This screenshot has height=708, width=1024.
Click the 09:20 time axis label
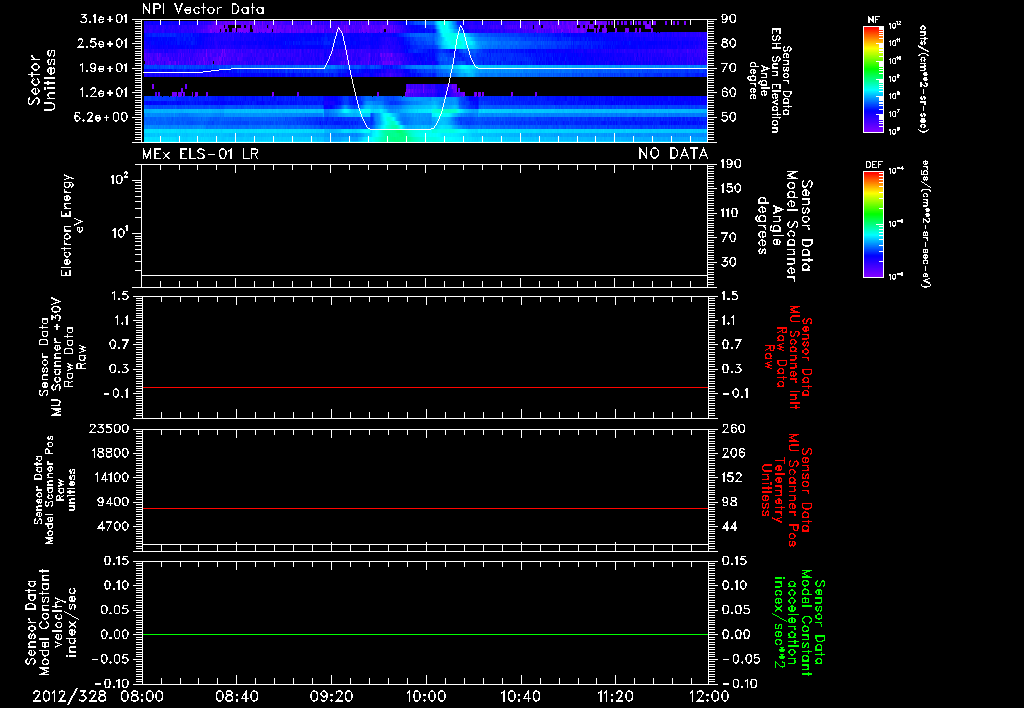click(x=331, y=696)
